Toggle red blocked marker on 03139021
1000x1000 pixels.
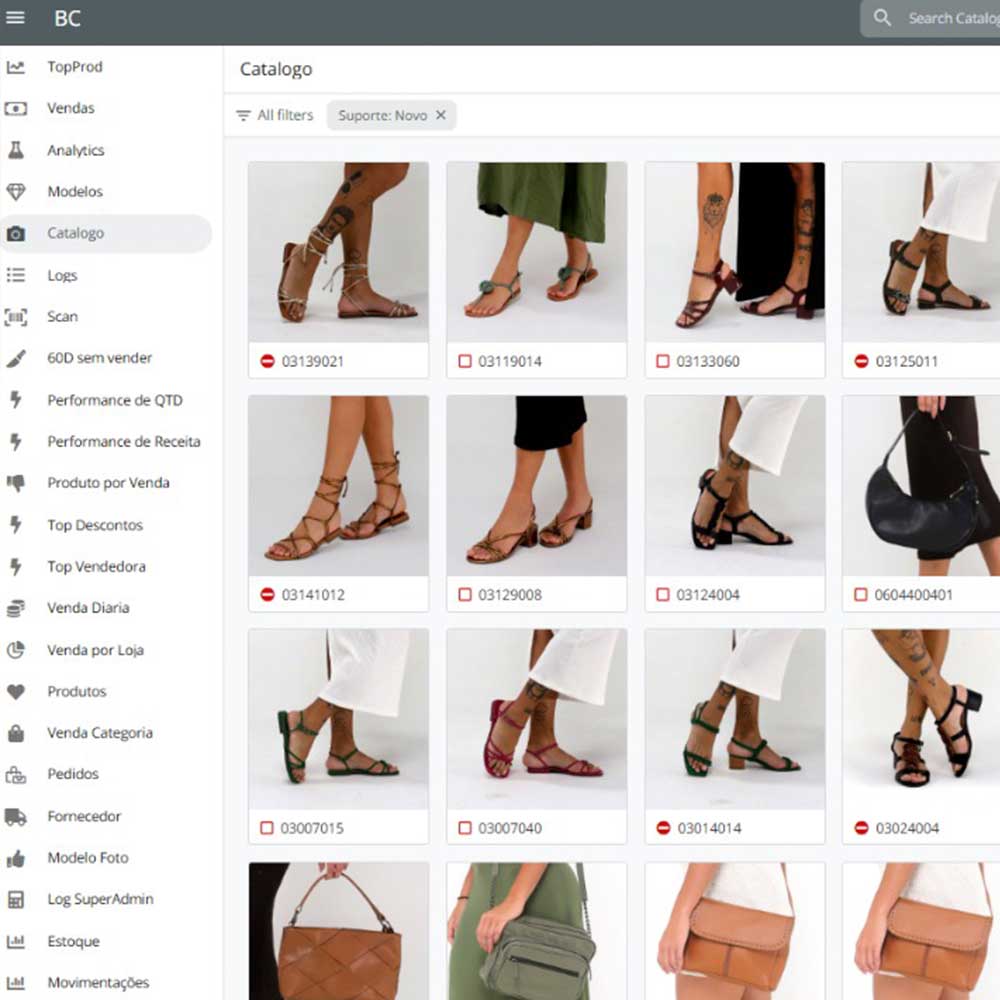click(x=267, y=362)
